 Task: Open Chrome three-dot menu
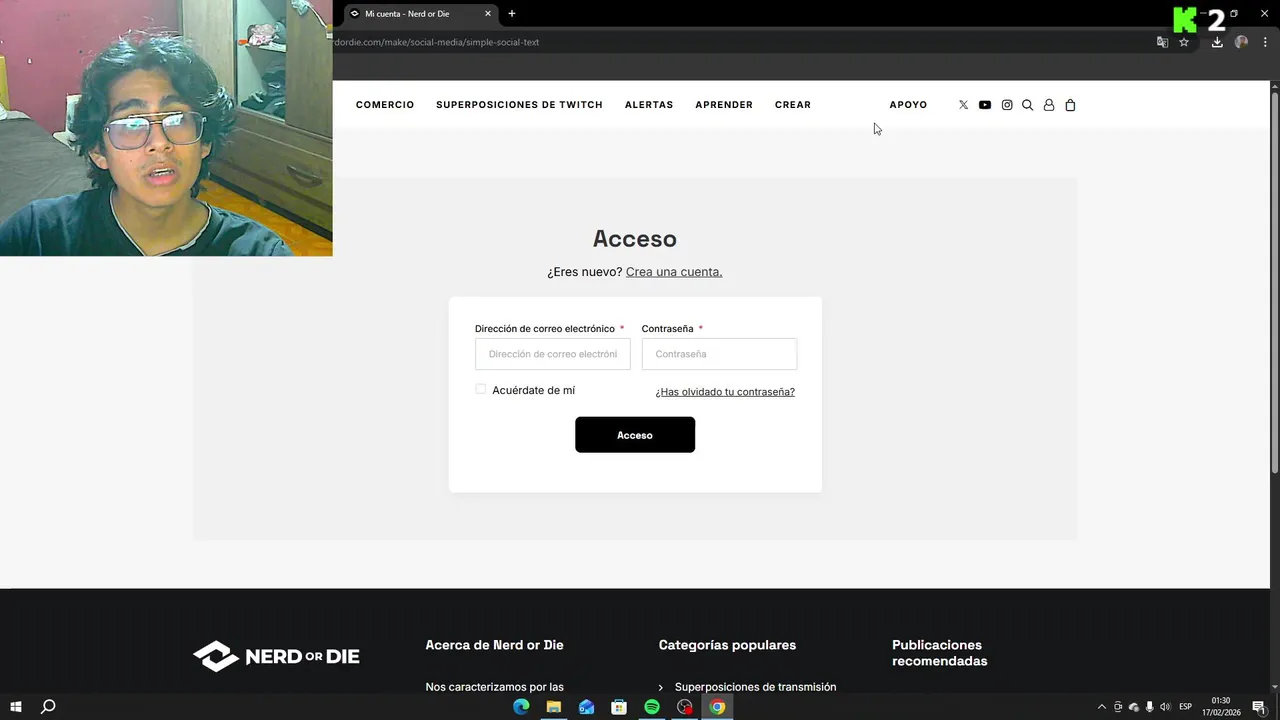pyautogui.click(x=1265, y=42)
